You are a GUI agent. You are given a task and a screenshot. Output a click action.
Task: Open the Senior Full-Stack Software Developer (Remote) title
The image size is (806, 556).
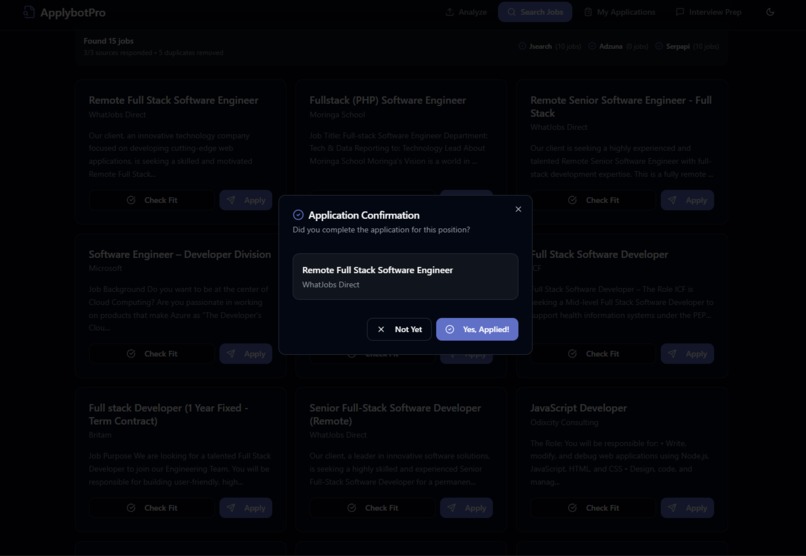pyautogui.click(x=395, y=414)
